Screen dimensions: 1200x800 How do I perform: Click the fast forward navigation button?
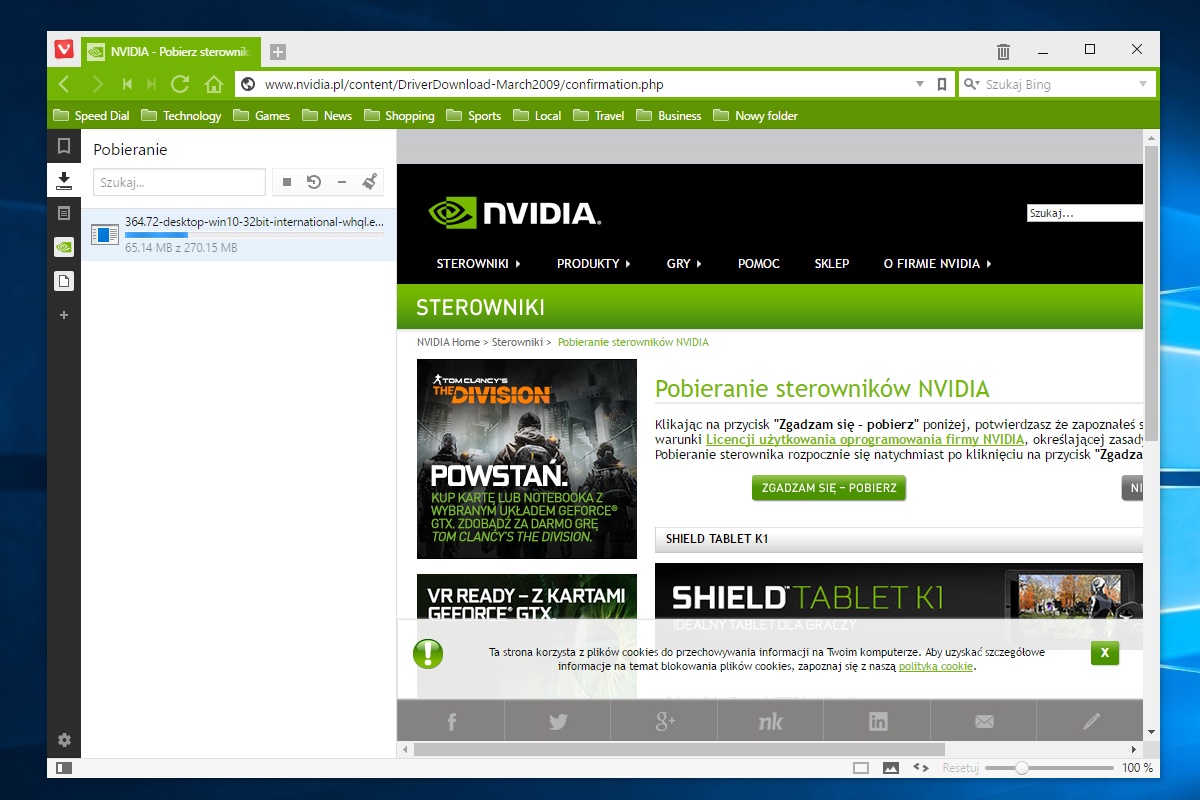tap(152, 84)
